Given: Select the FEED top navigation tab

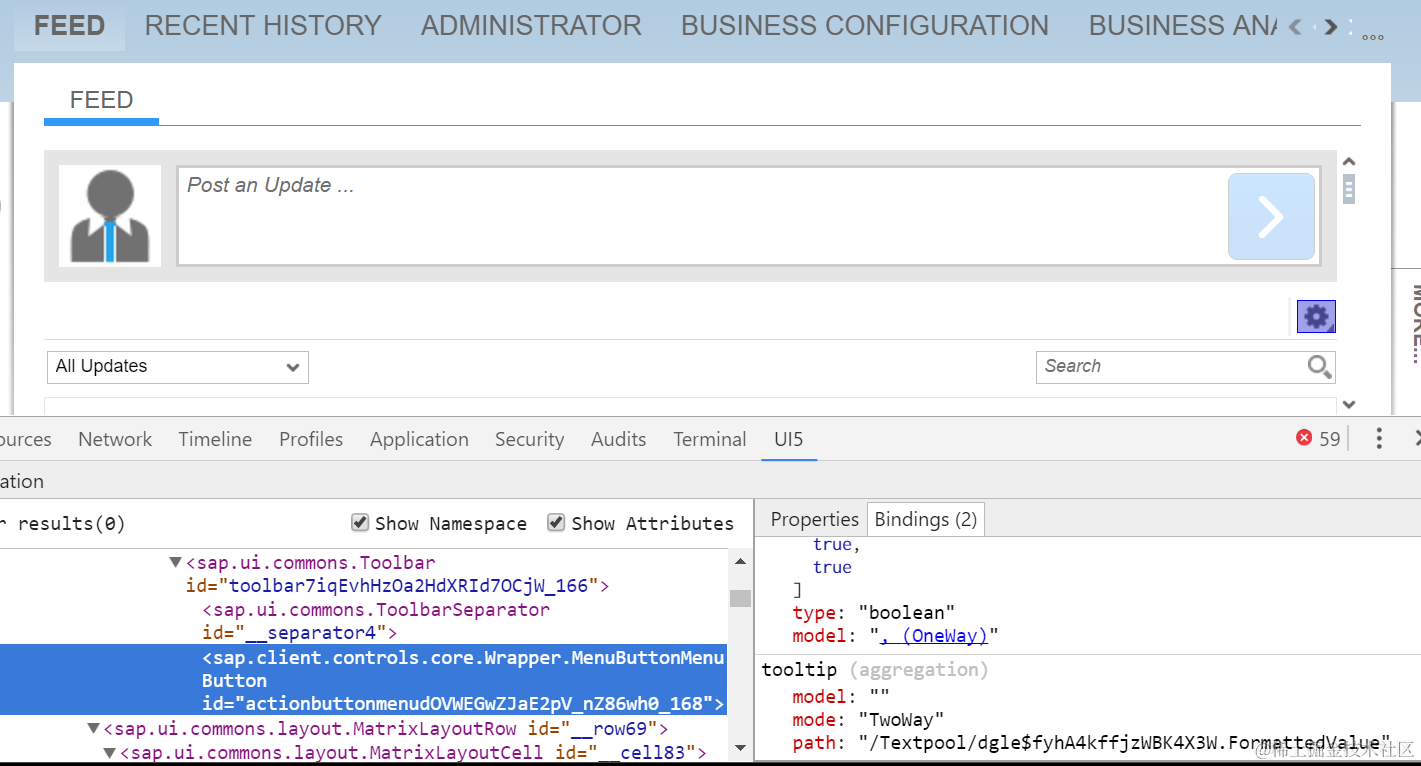Looking at the screenshot, I should (69, 26).
